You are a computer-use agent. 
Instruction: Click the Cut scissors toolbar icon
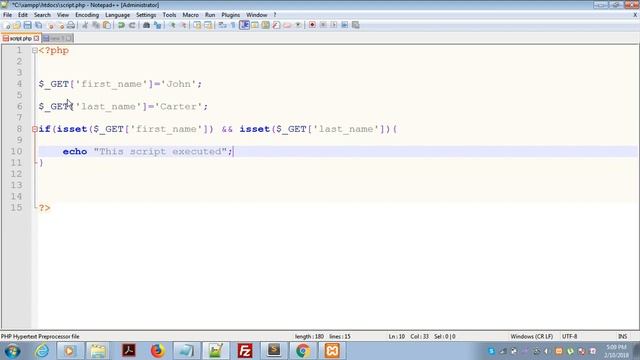click(x=85, y=25)
